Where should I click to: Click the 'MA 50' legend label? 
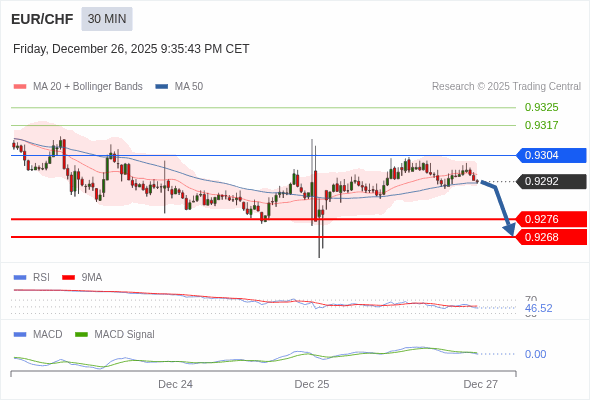(189, 87)
